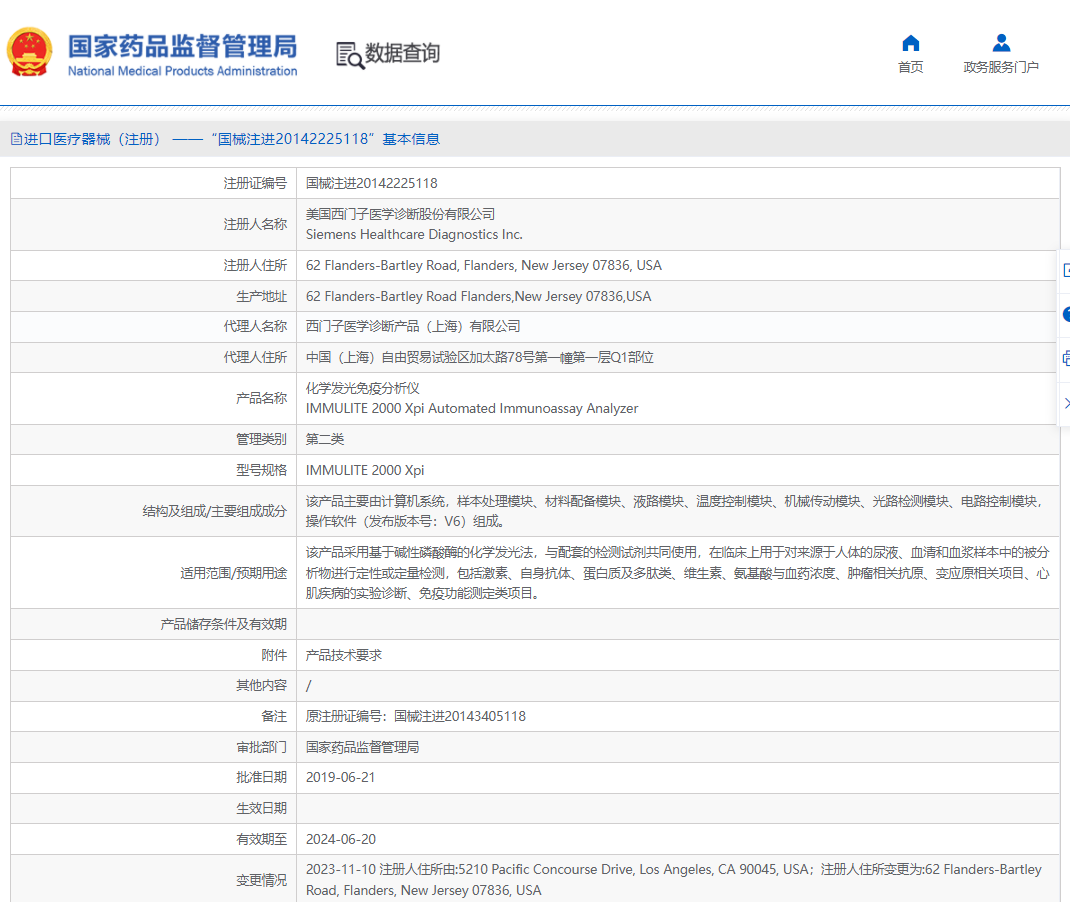
Task: Open the 产品技术要求 attachment
Action: (x=344, y=655)
